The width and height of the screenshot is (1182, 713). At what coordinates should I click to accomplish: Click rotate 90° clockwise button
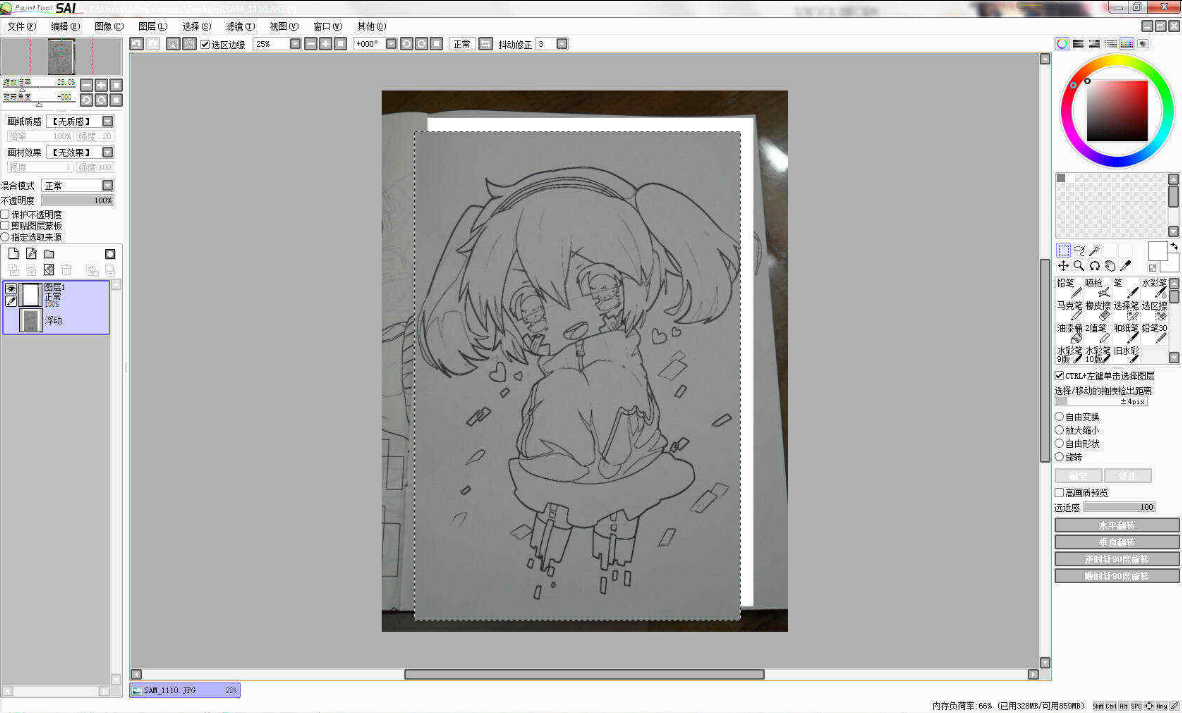[1116, 576]
